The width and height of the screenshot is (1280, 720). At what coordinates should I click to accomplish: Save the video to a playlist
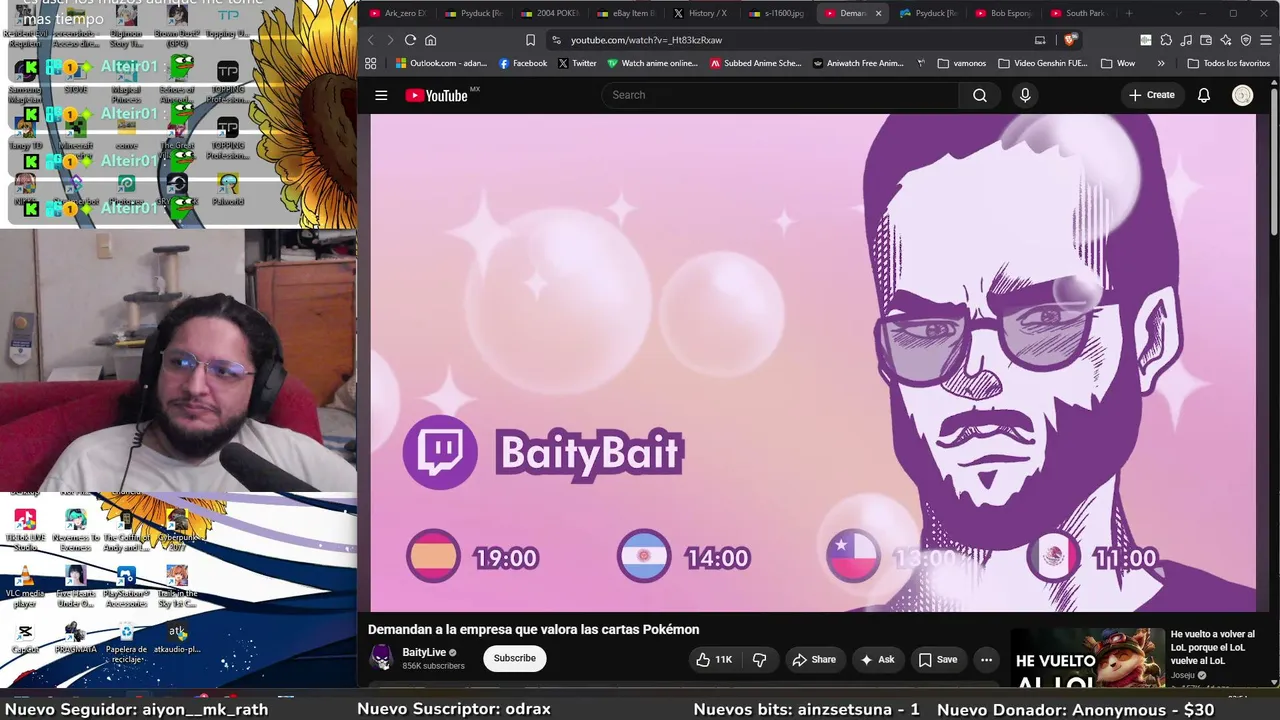938,659
